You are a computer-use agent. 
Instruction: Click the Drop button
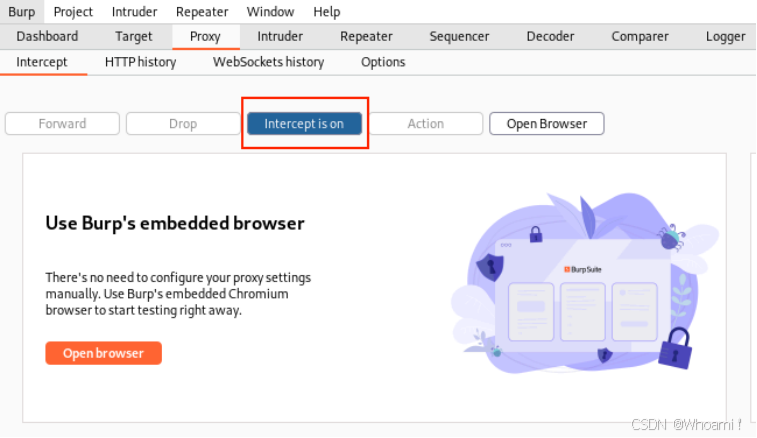tap(183, 124)
